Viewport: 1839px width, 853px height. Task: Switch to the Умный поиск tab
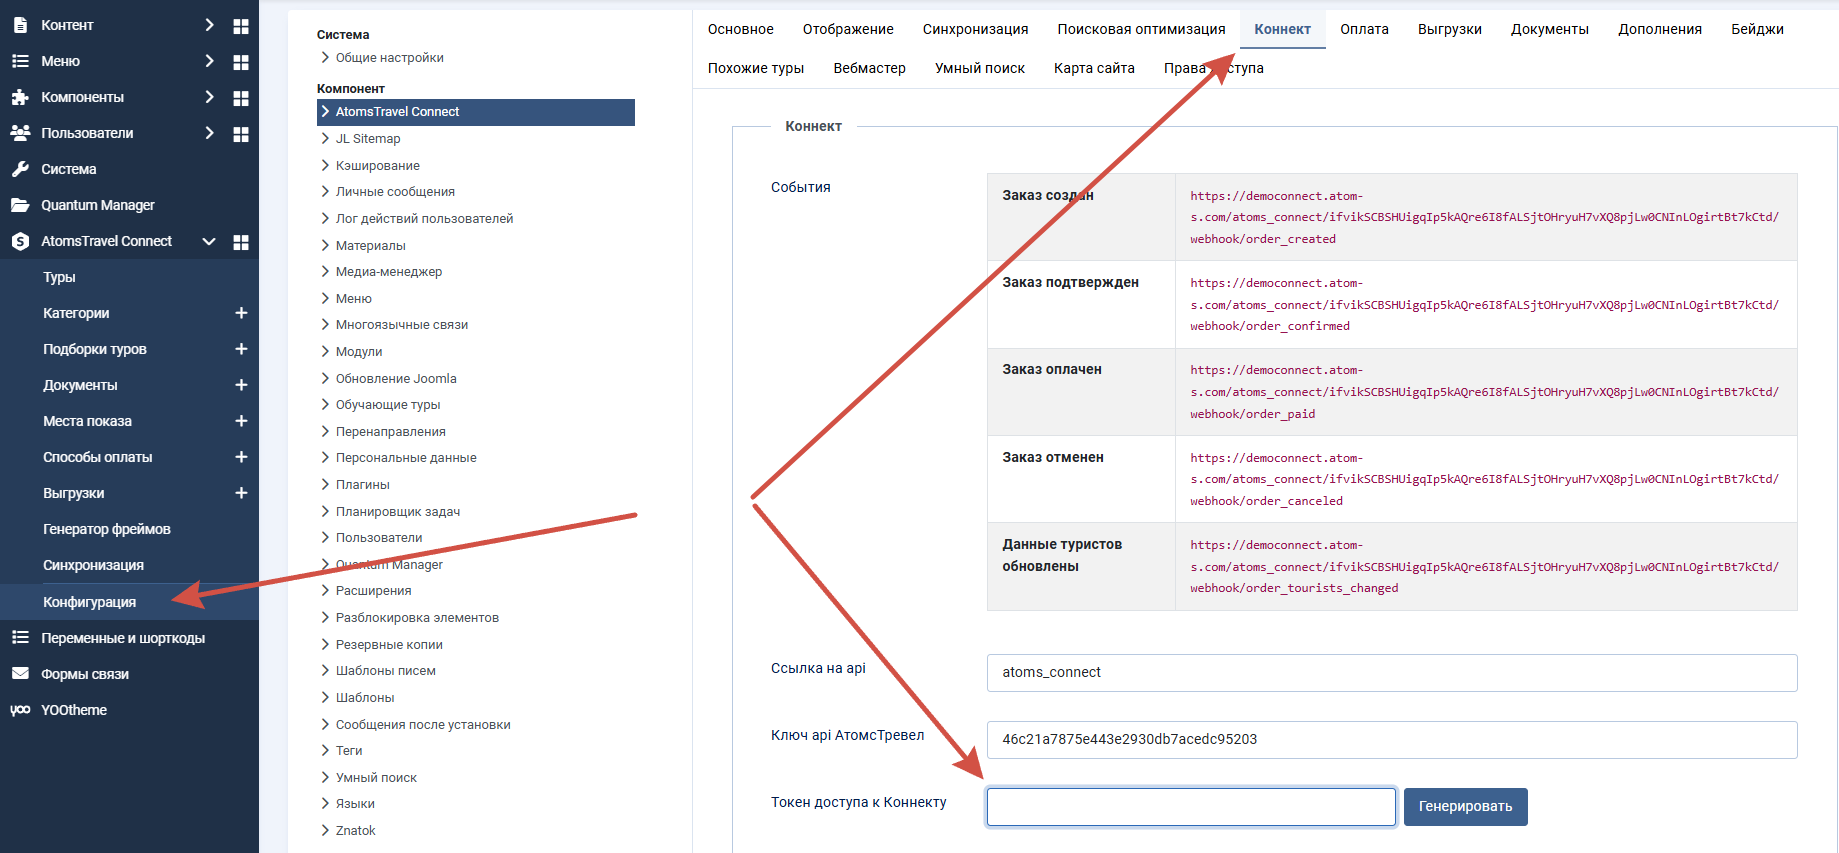[x=979, y=68]
